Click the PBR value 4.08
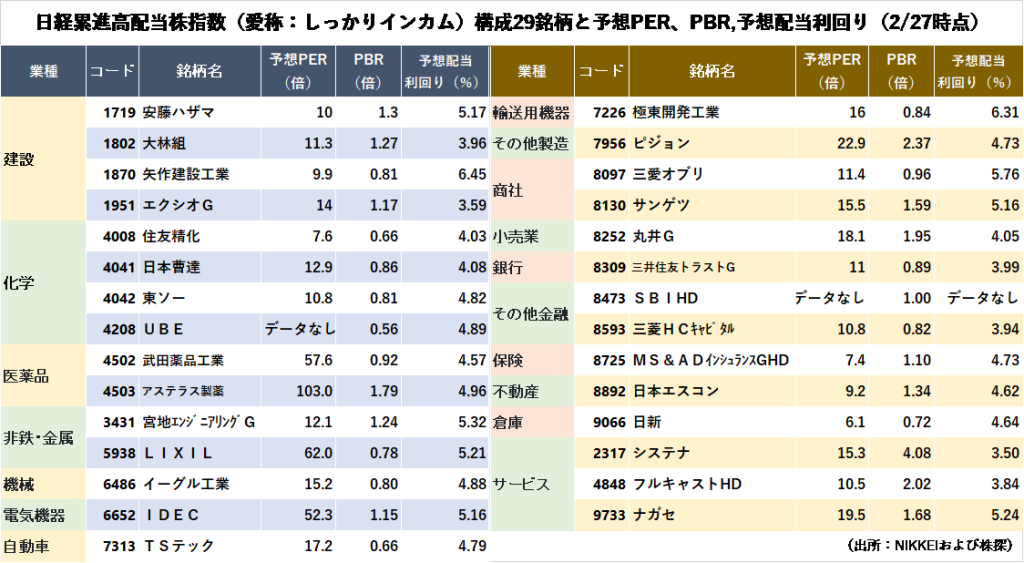The width and height of the screenshot is (1024, 563). (x=917, y=453)
